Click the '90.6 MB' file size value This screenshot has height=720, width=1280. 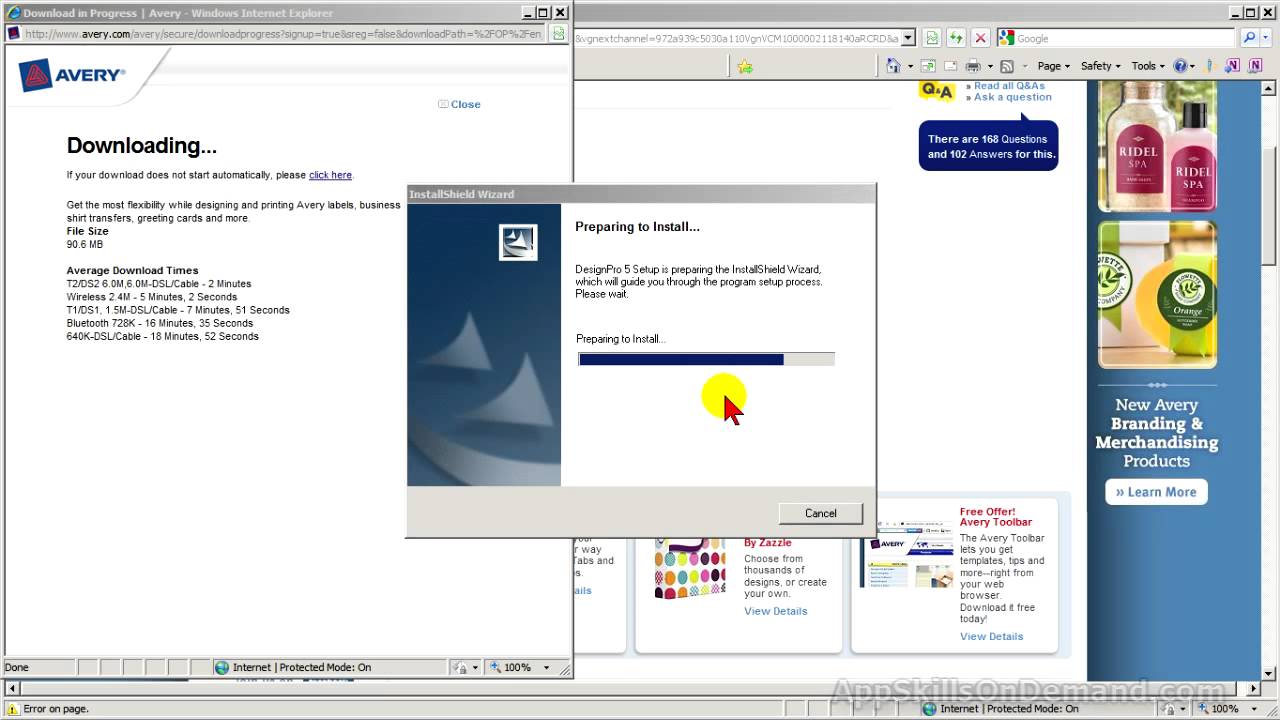point(85,244)
